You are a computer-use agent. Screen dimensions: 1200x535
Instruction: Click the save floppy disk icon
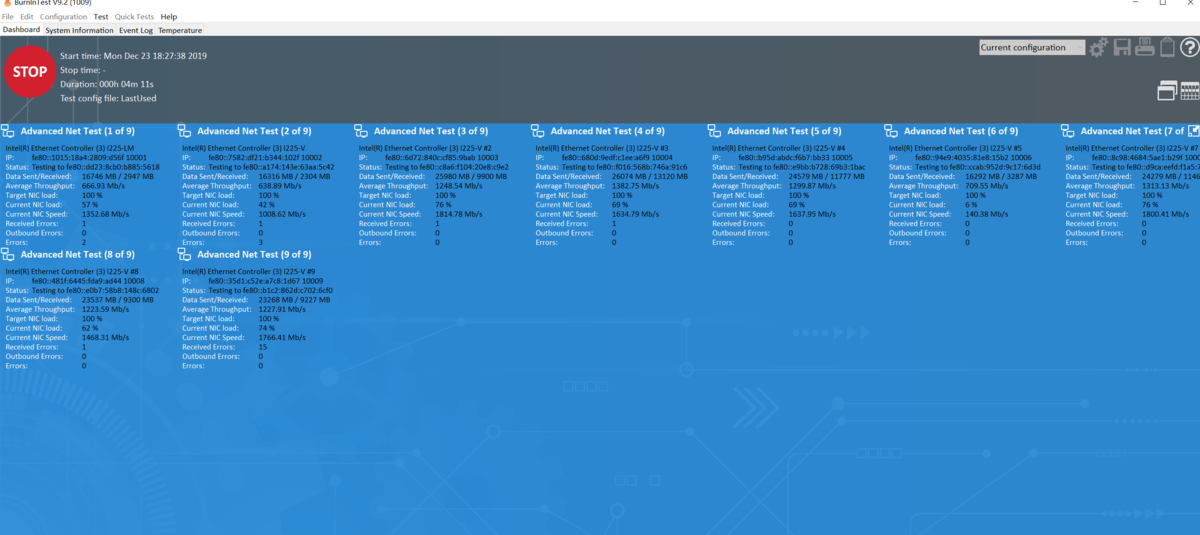(x=1122, y=47)
